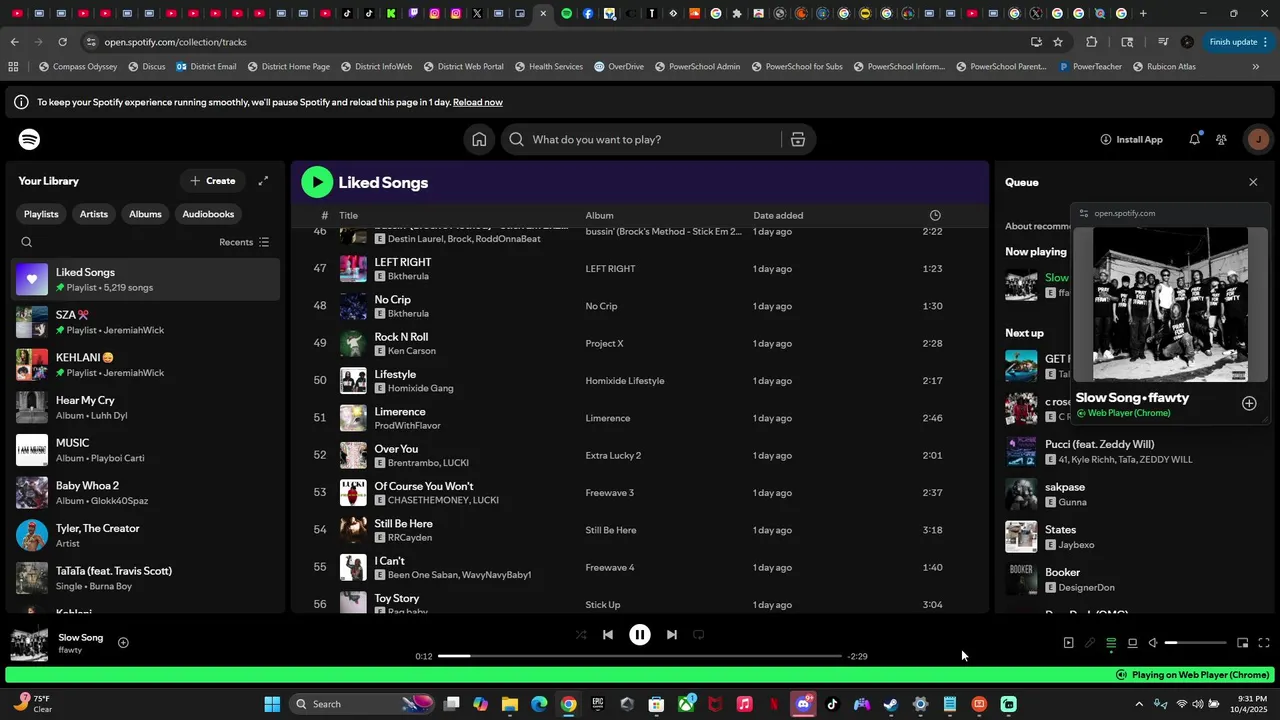The width and height of the screenshot is (1280, 720).
Task: Select the Limerence song title
Action: point(400,411)
